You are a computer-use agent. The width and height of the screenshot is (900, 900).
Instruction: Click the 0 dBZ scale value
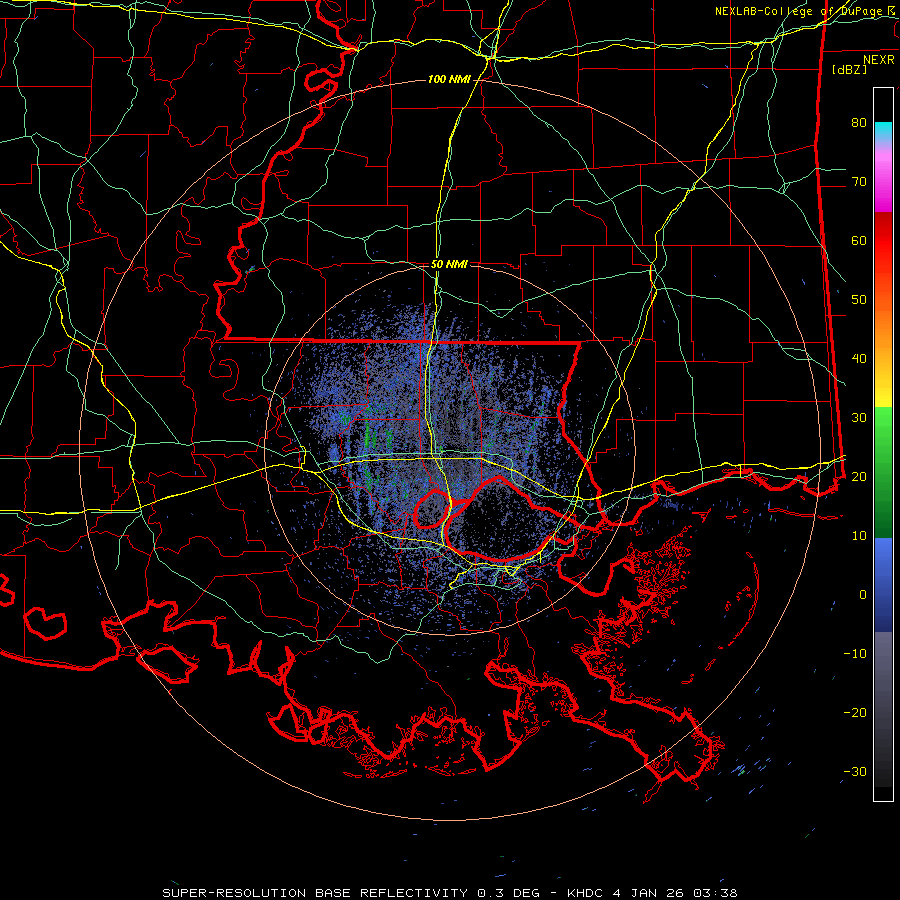pos(863,595)
